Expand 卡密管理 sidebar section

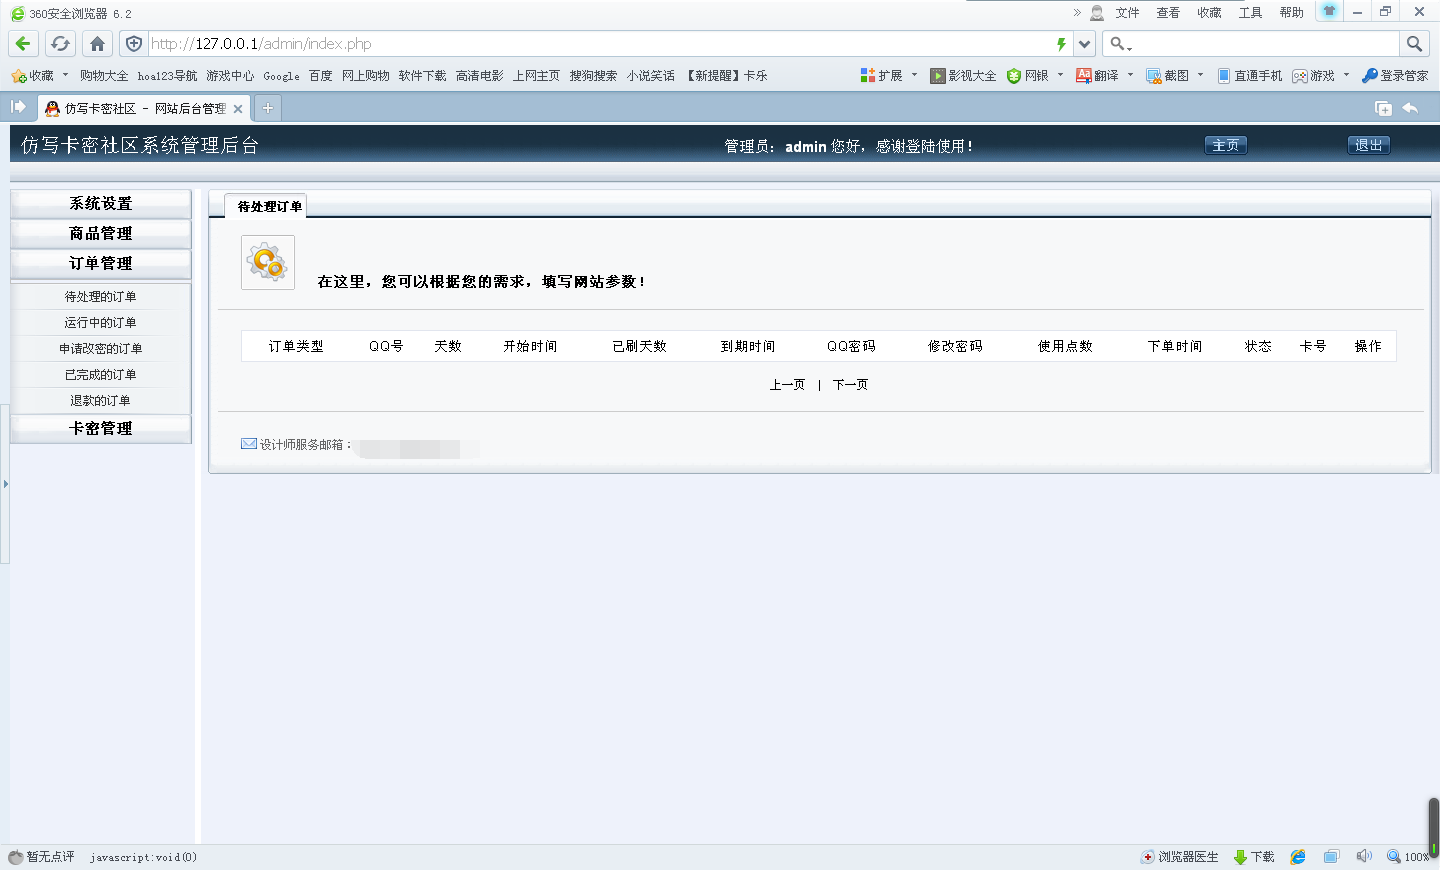100,429
